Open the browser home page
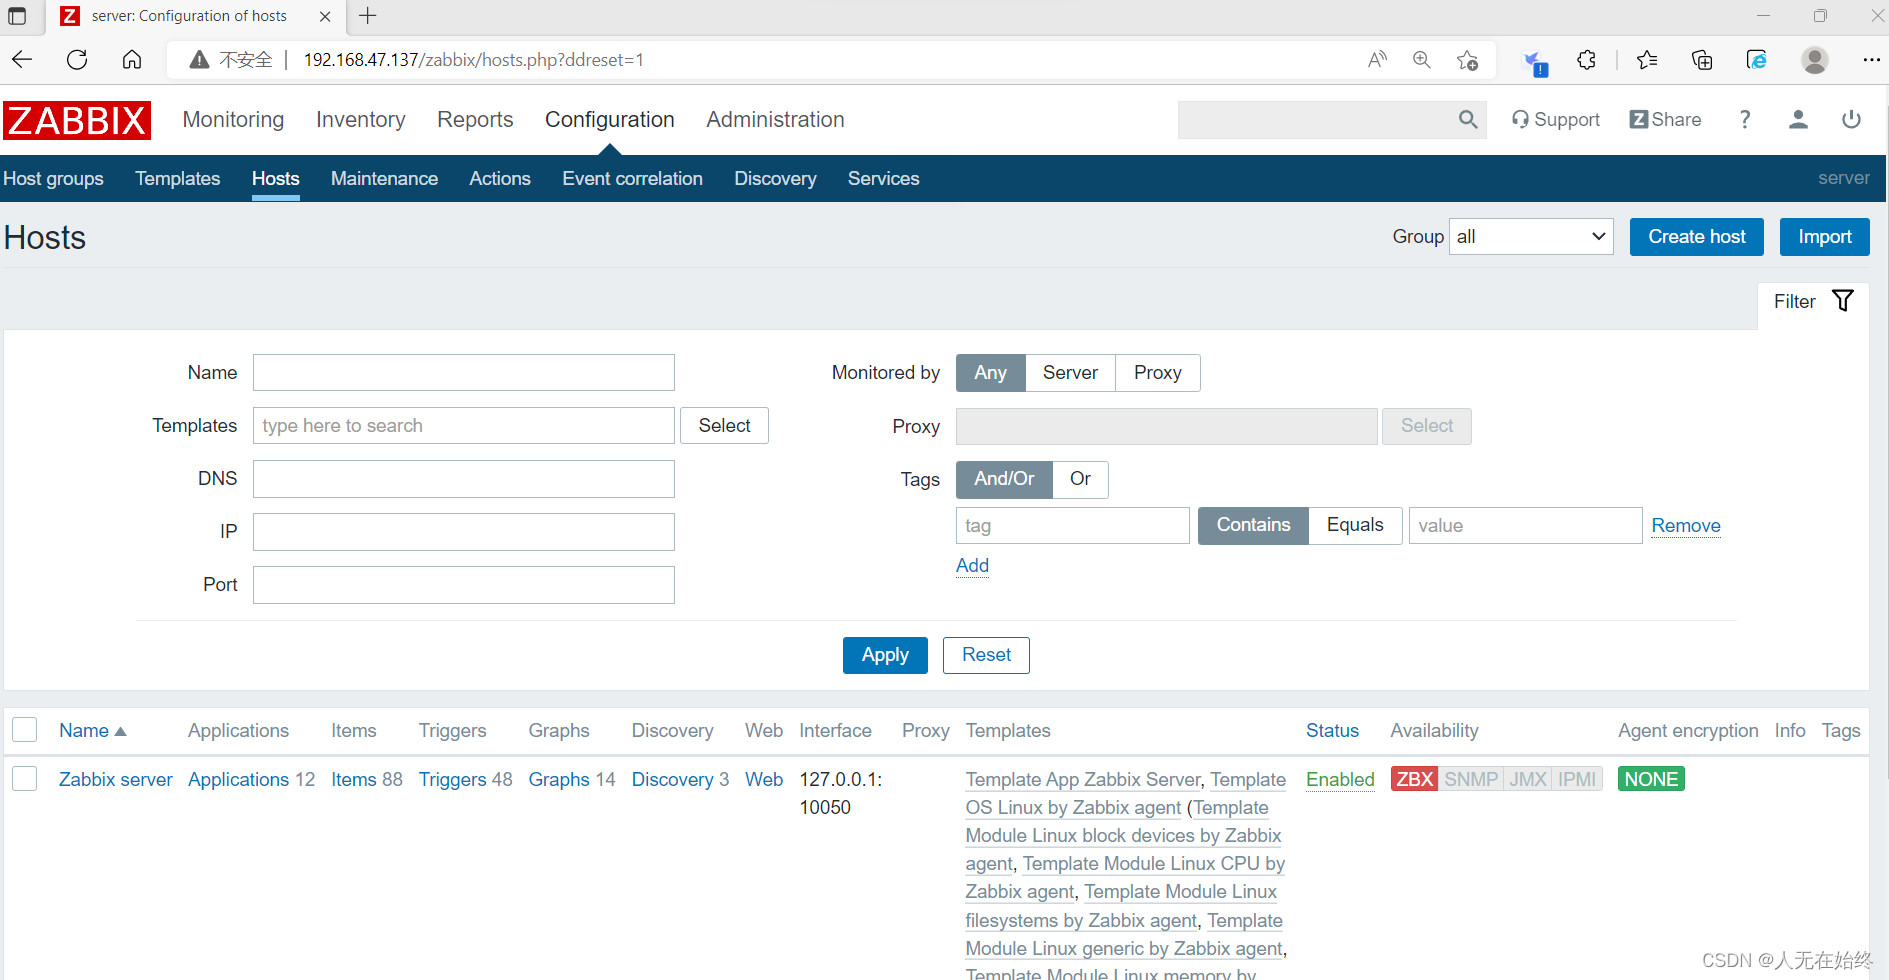 pos(132,60)
